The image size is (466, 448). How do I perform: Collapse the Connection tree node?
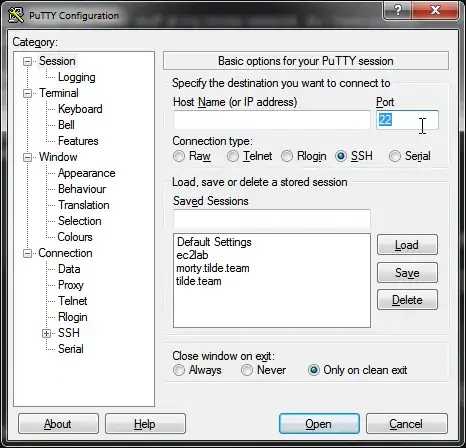coord(27,253)
